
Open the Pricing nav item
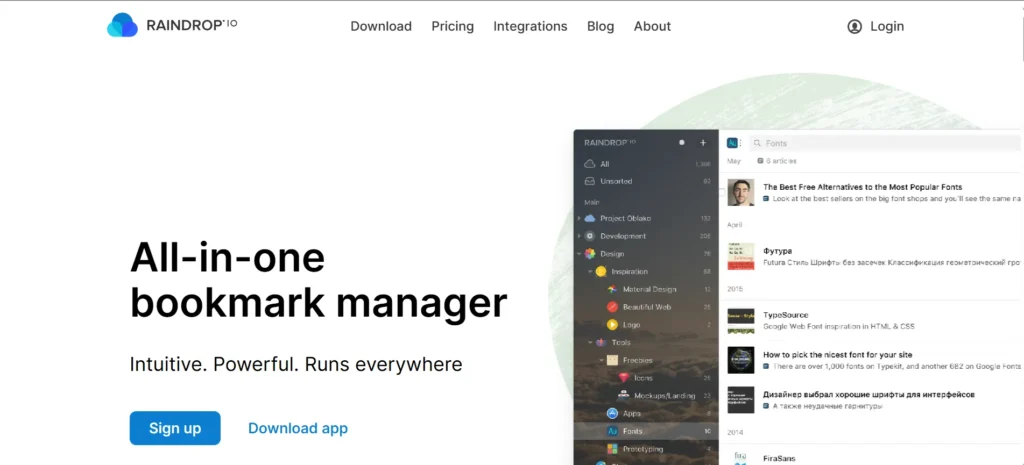pos(453,26)
